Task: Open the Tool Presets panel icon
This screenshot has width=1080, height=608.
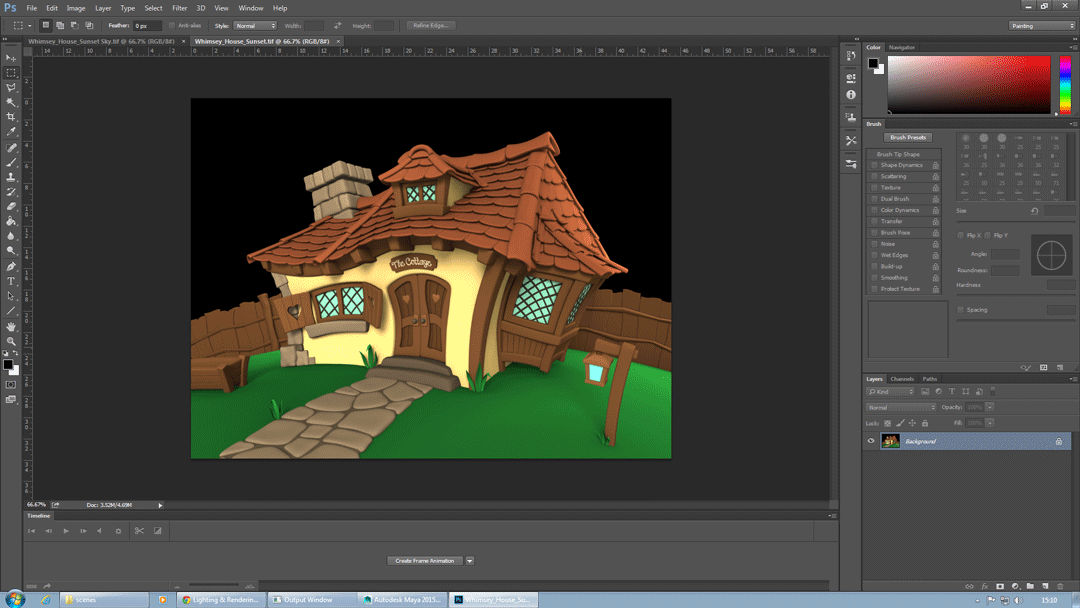Action: pos(851,140)
